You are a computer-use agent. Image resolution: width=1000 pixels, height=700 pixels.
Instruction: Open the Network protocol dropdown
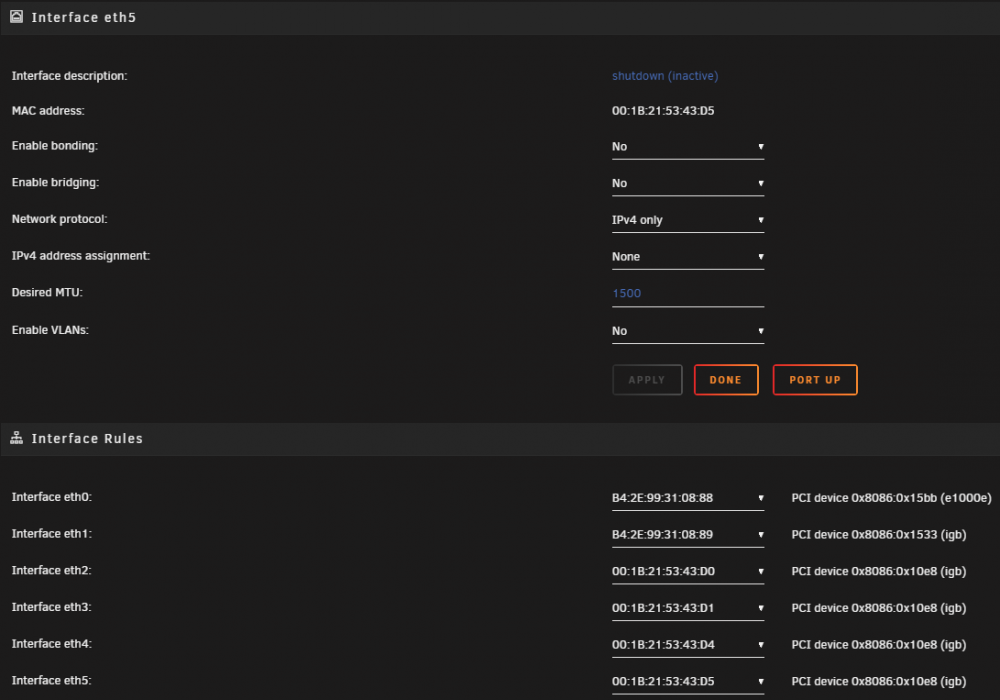pyautogui.click(x=688, y=221)
